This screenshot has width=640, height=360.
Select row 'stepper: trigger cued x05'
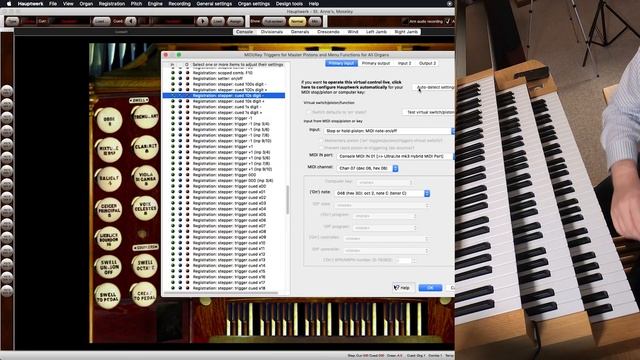[x=229, y=214]
